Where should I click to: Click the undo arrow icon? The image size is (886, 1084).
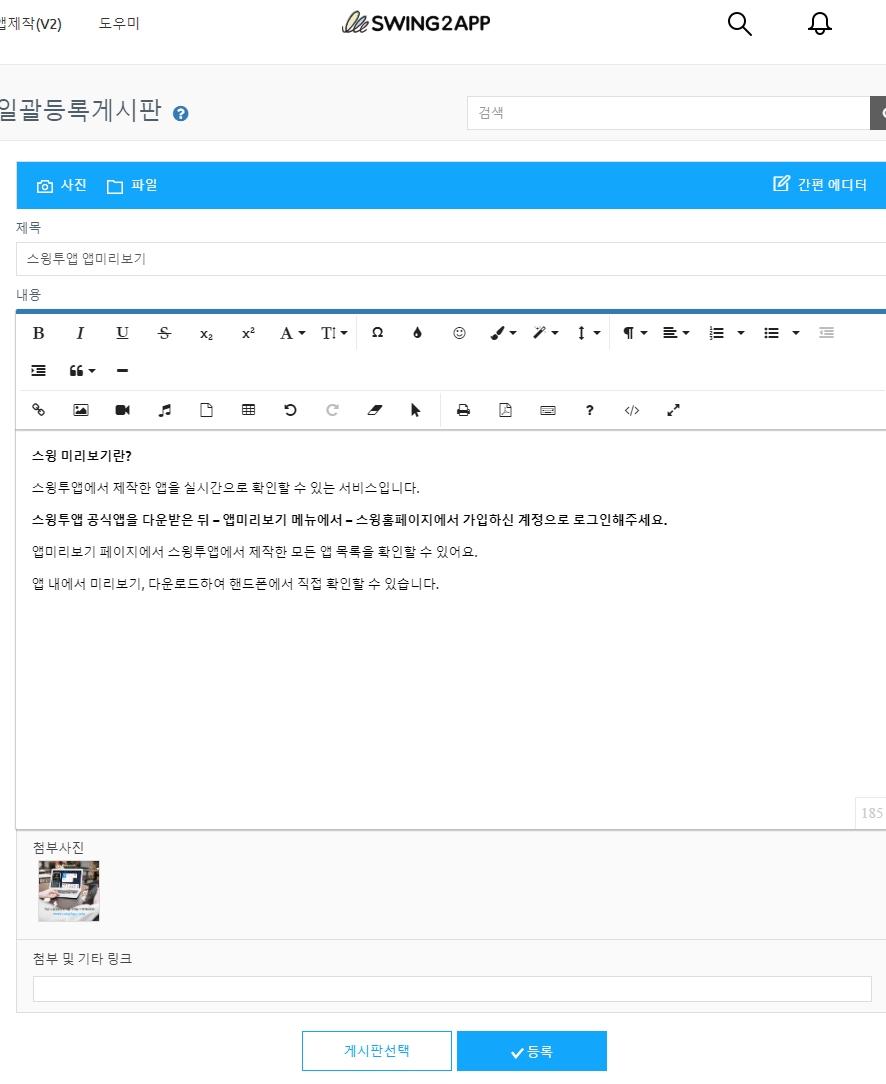[x=290, y=410]
